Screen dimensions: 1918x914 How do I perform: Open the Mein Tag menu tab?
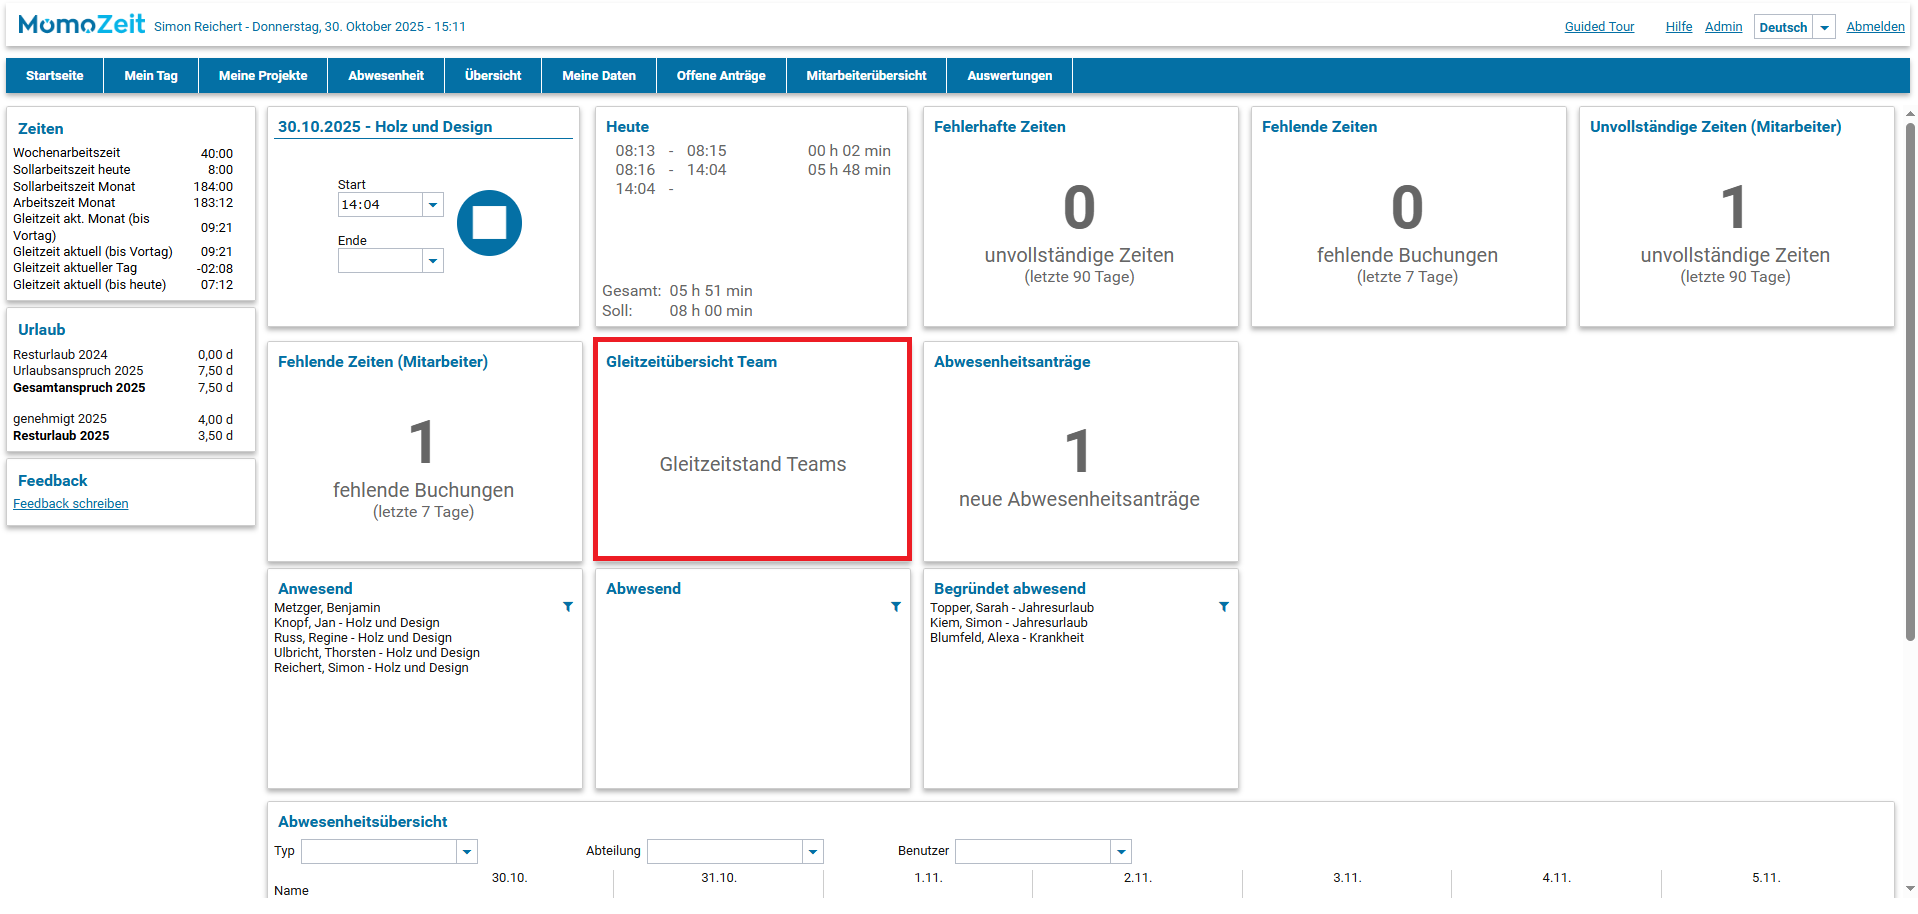click(x=151, y=76)
